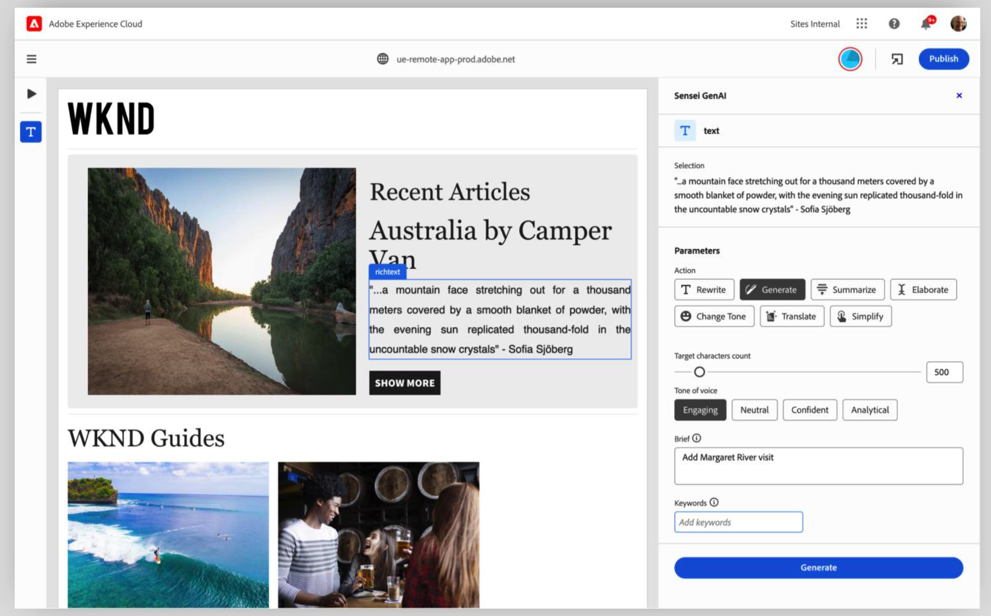The width and height of the screenshot is (991, 616).
Task: Select the Neutral tone of voice
Action: tap(754, 410)
